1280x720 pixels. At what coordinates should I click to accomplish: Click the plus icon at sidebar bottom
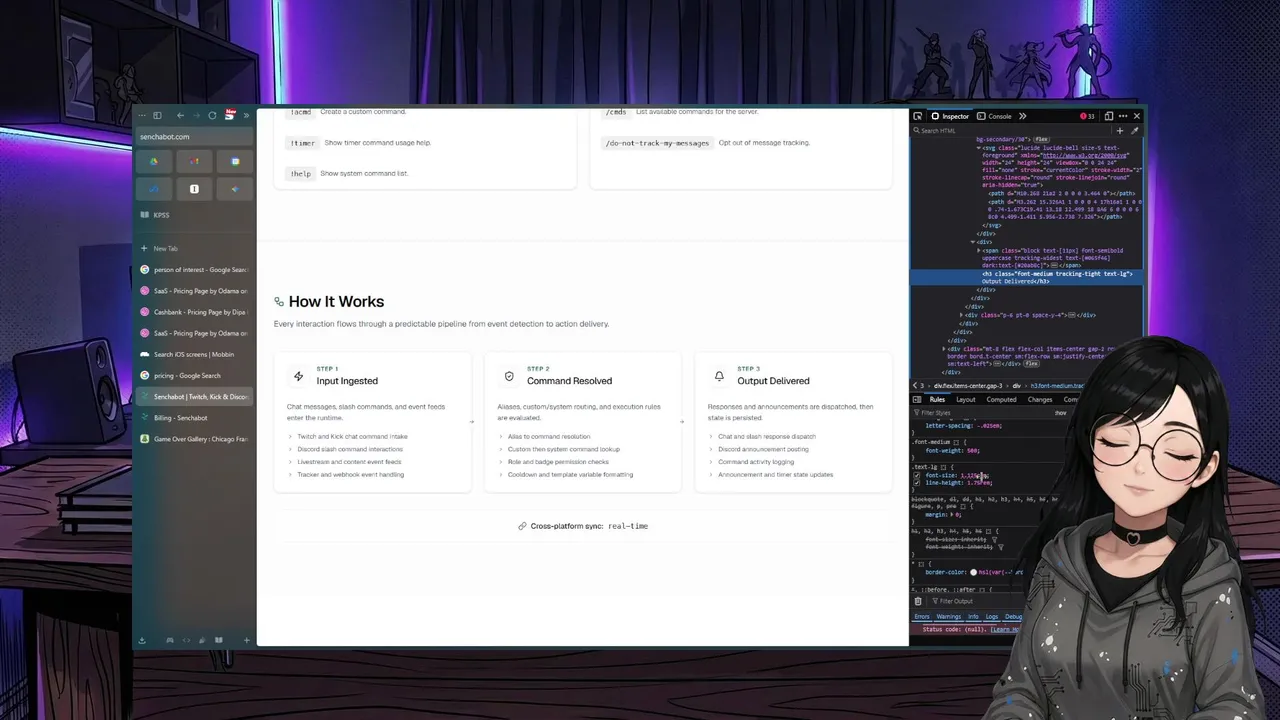point(246,640)
